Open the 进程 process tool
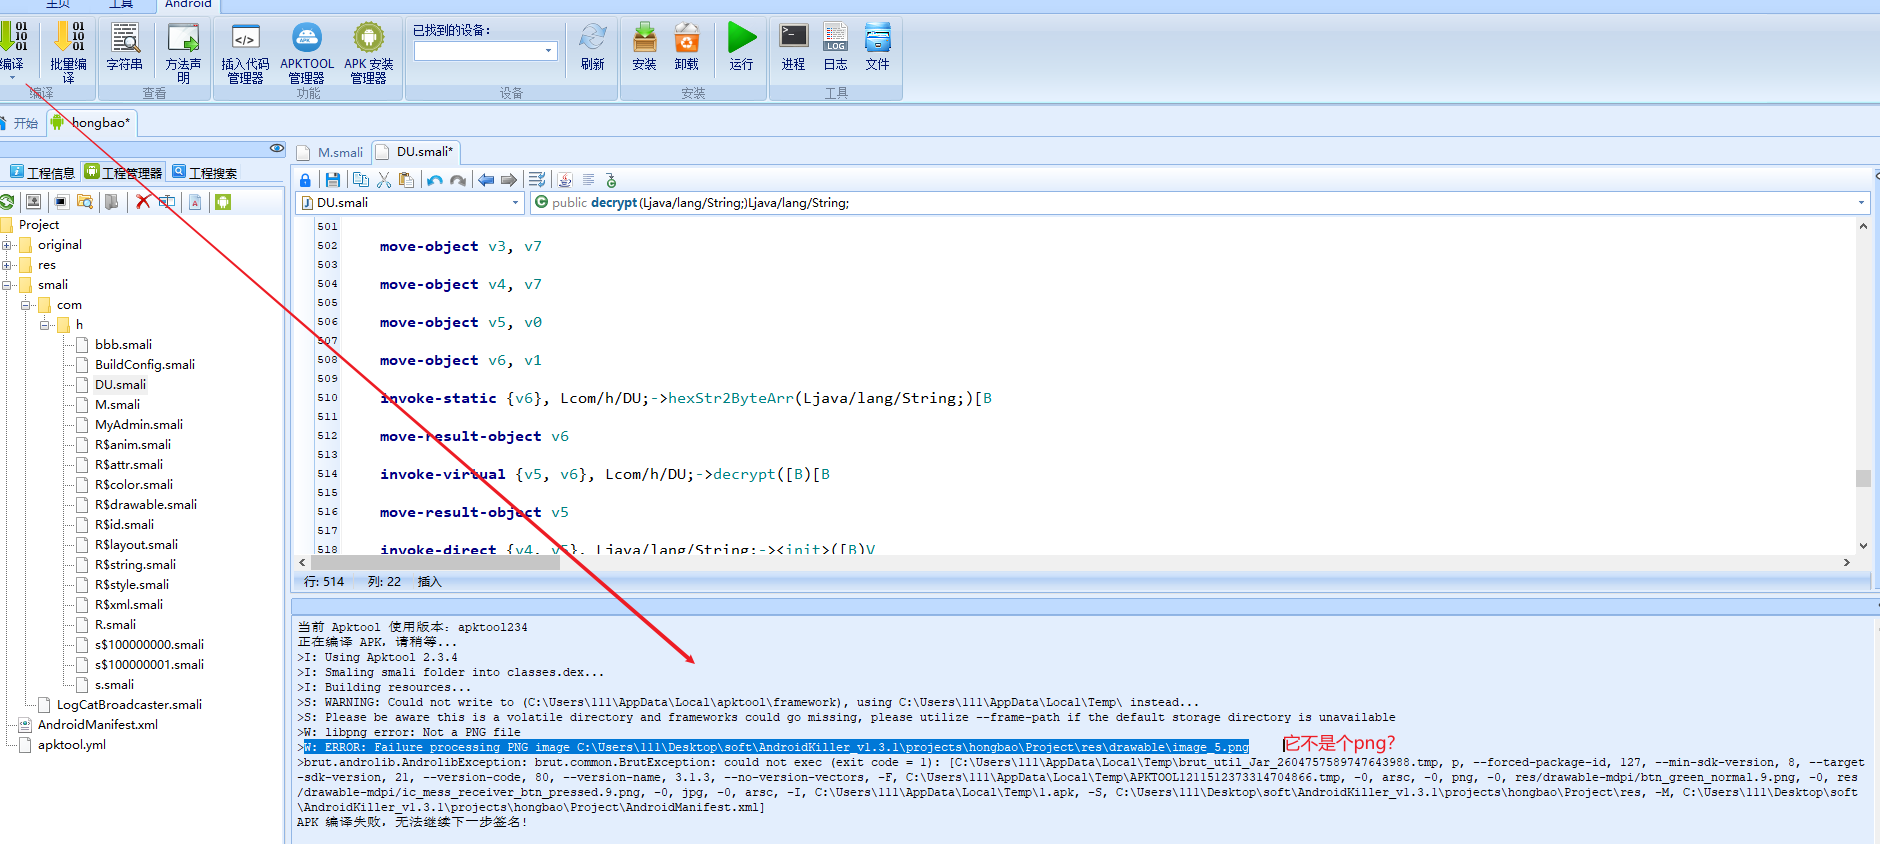This screenshot has width=1880, height=844. point(794,47)
